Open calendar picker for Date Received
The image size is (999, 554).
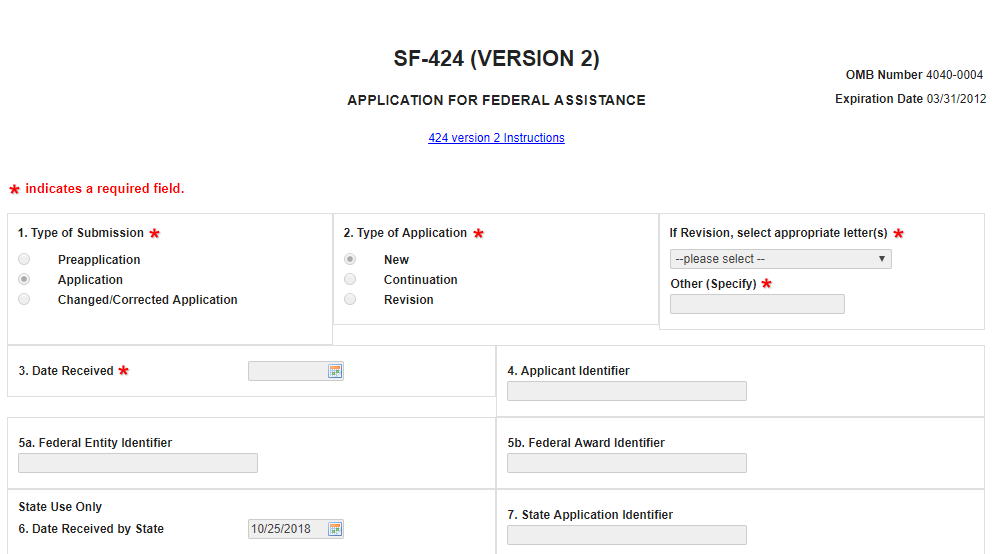[x=335, y=371]
